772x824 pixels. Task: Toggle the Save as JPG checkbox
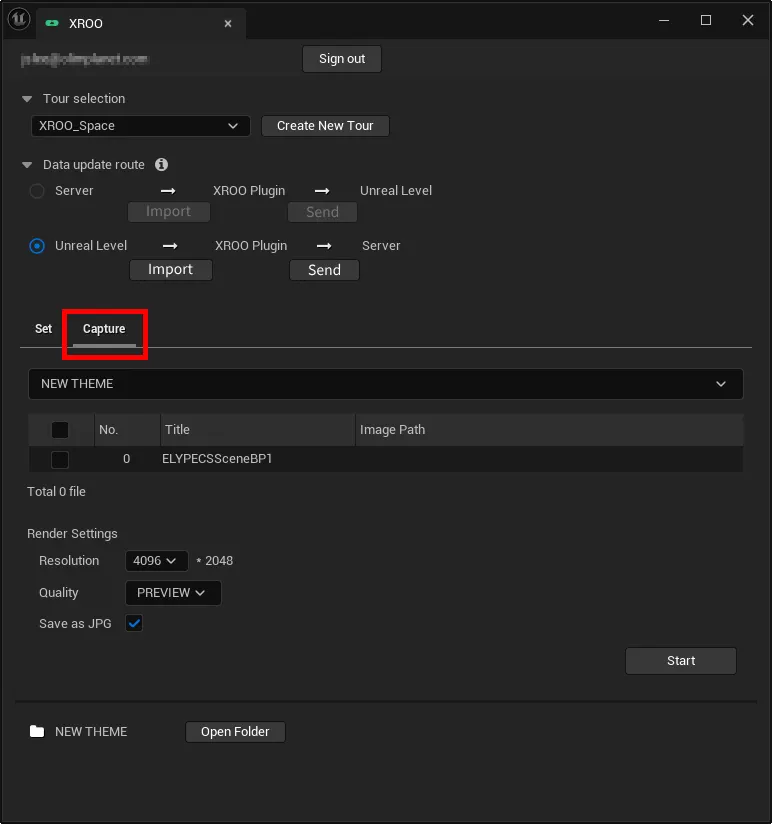(x=134, y=623)
